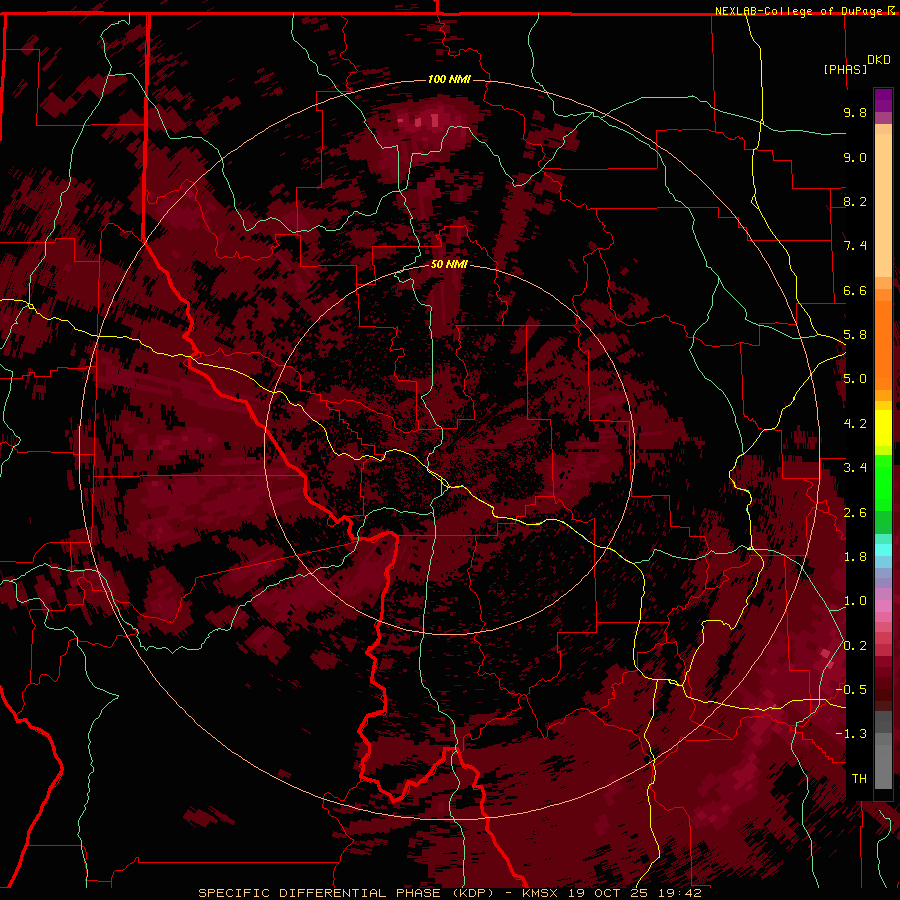Click the 7.4 scale value
Screen dimensions: 900x900
tap(855, 246)
